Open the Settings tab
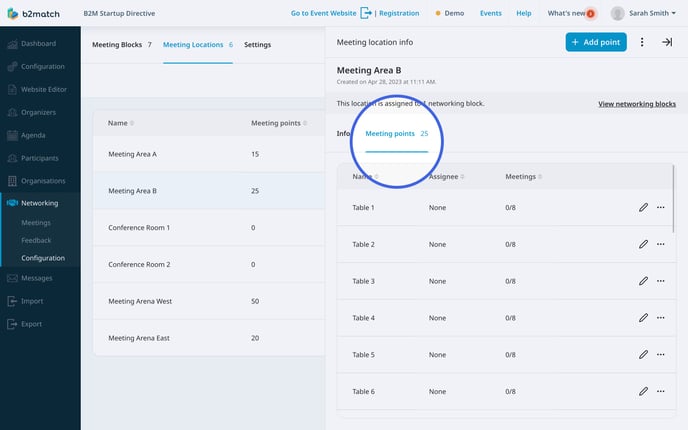Viewport: 688px width, 430px height. click(x=258, y=45)
